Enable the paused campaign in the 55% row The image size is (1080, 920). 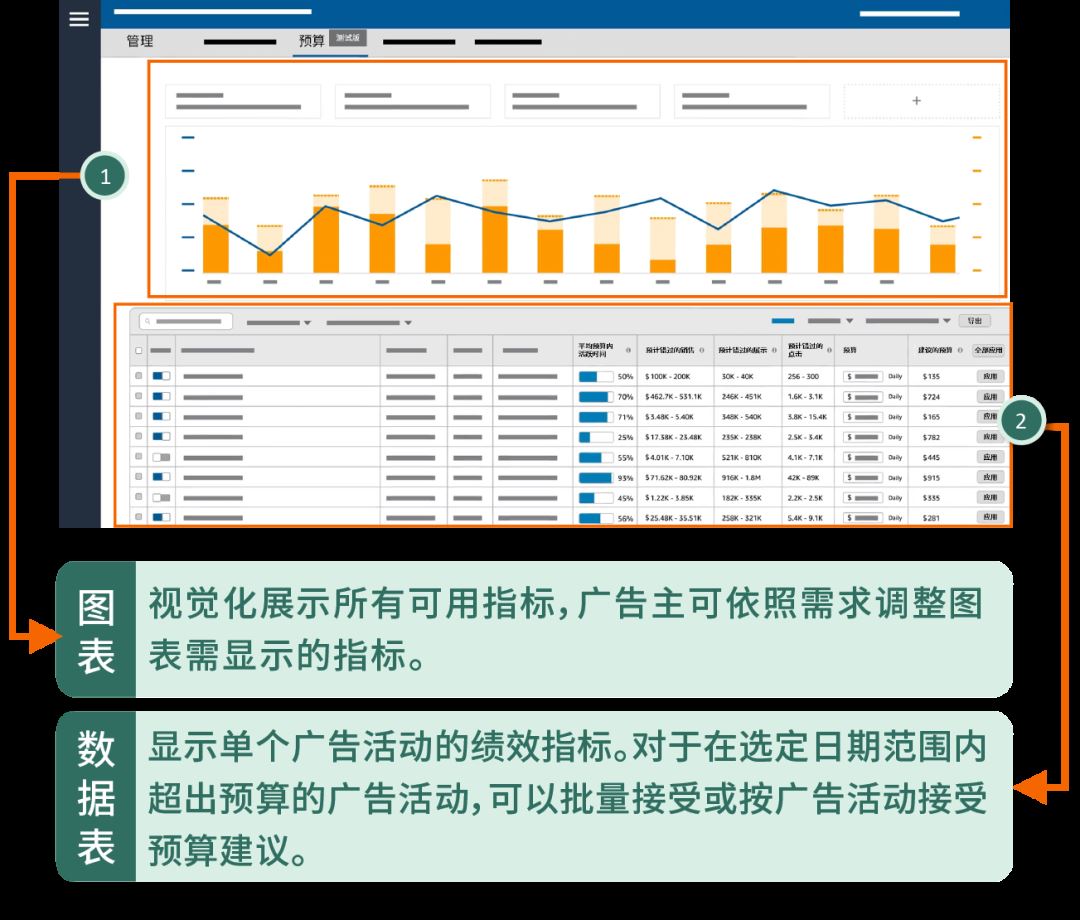pyautogui.click(x=161, y=457)
